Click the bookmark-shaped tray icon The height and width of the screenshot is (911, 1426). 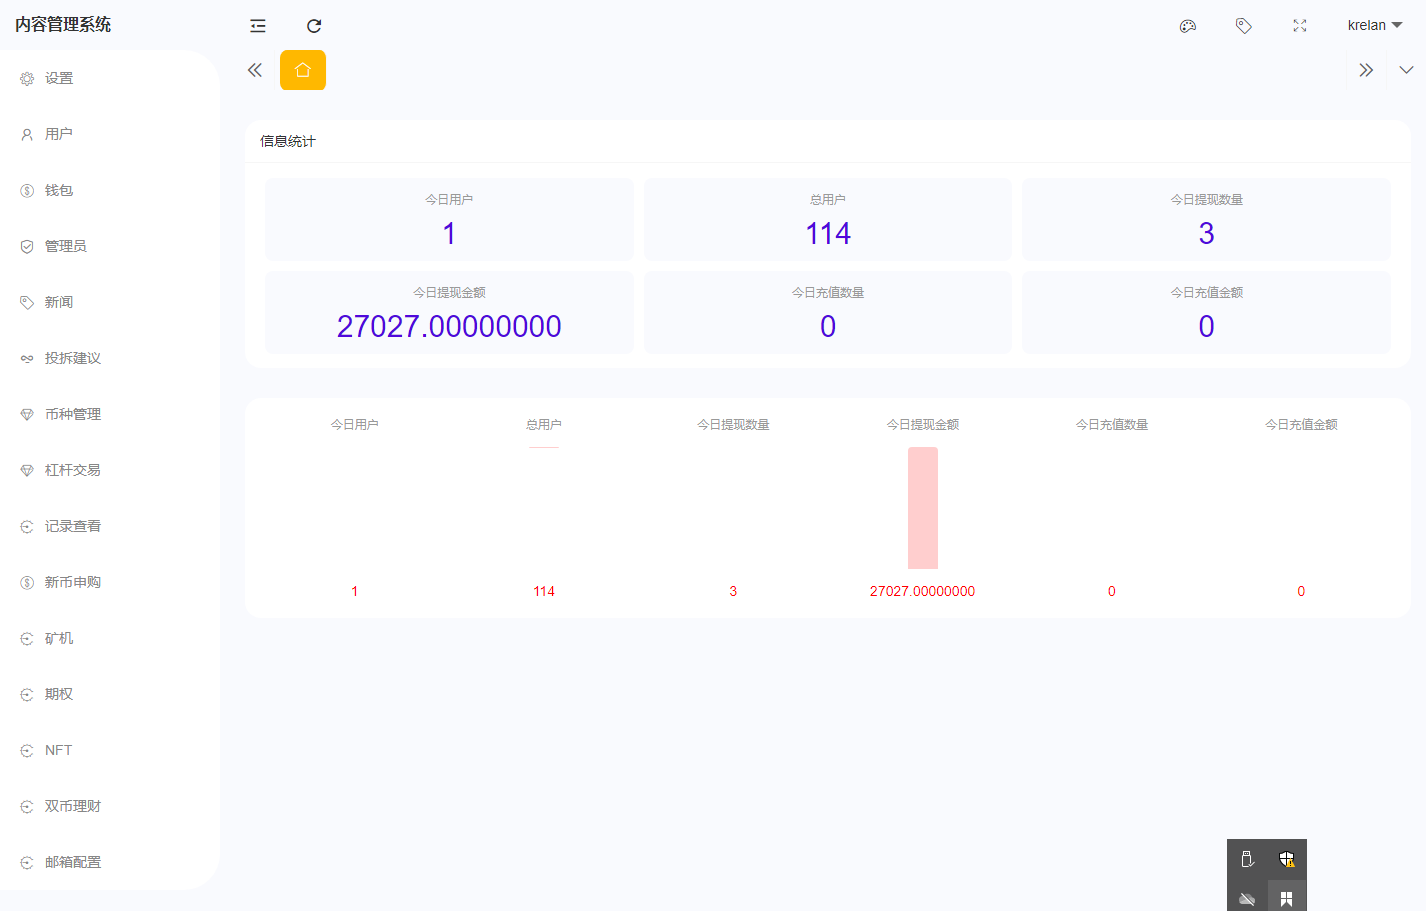[1287, 899]
